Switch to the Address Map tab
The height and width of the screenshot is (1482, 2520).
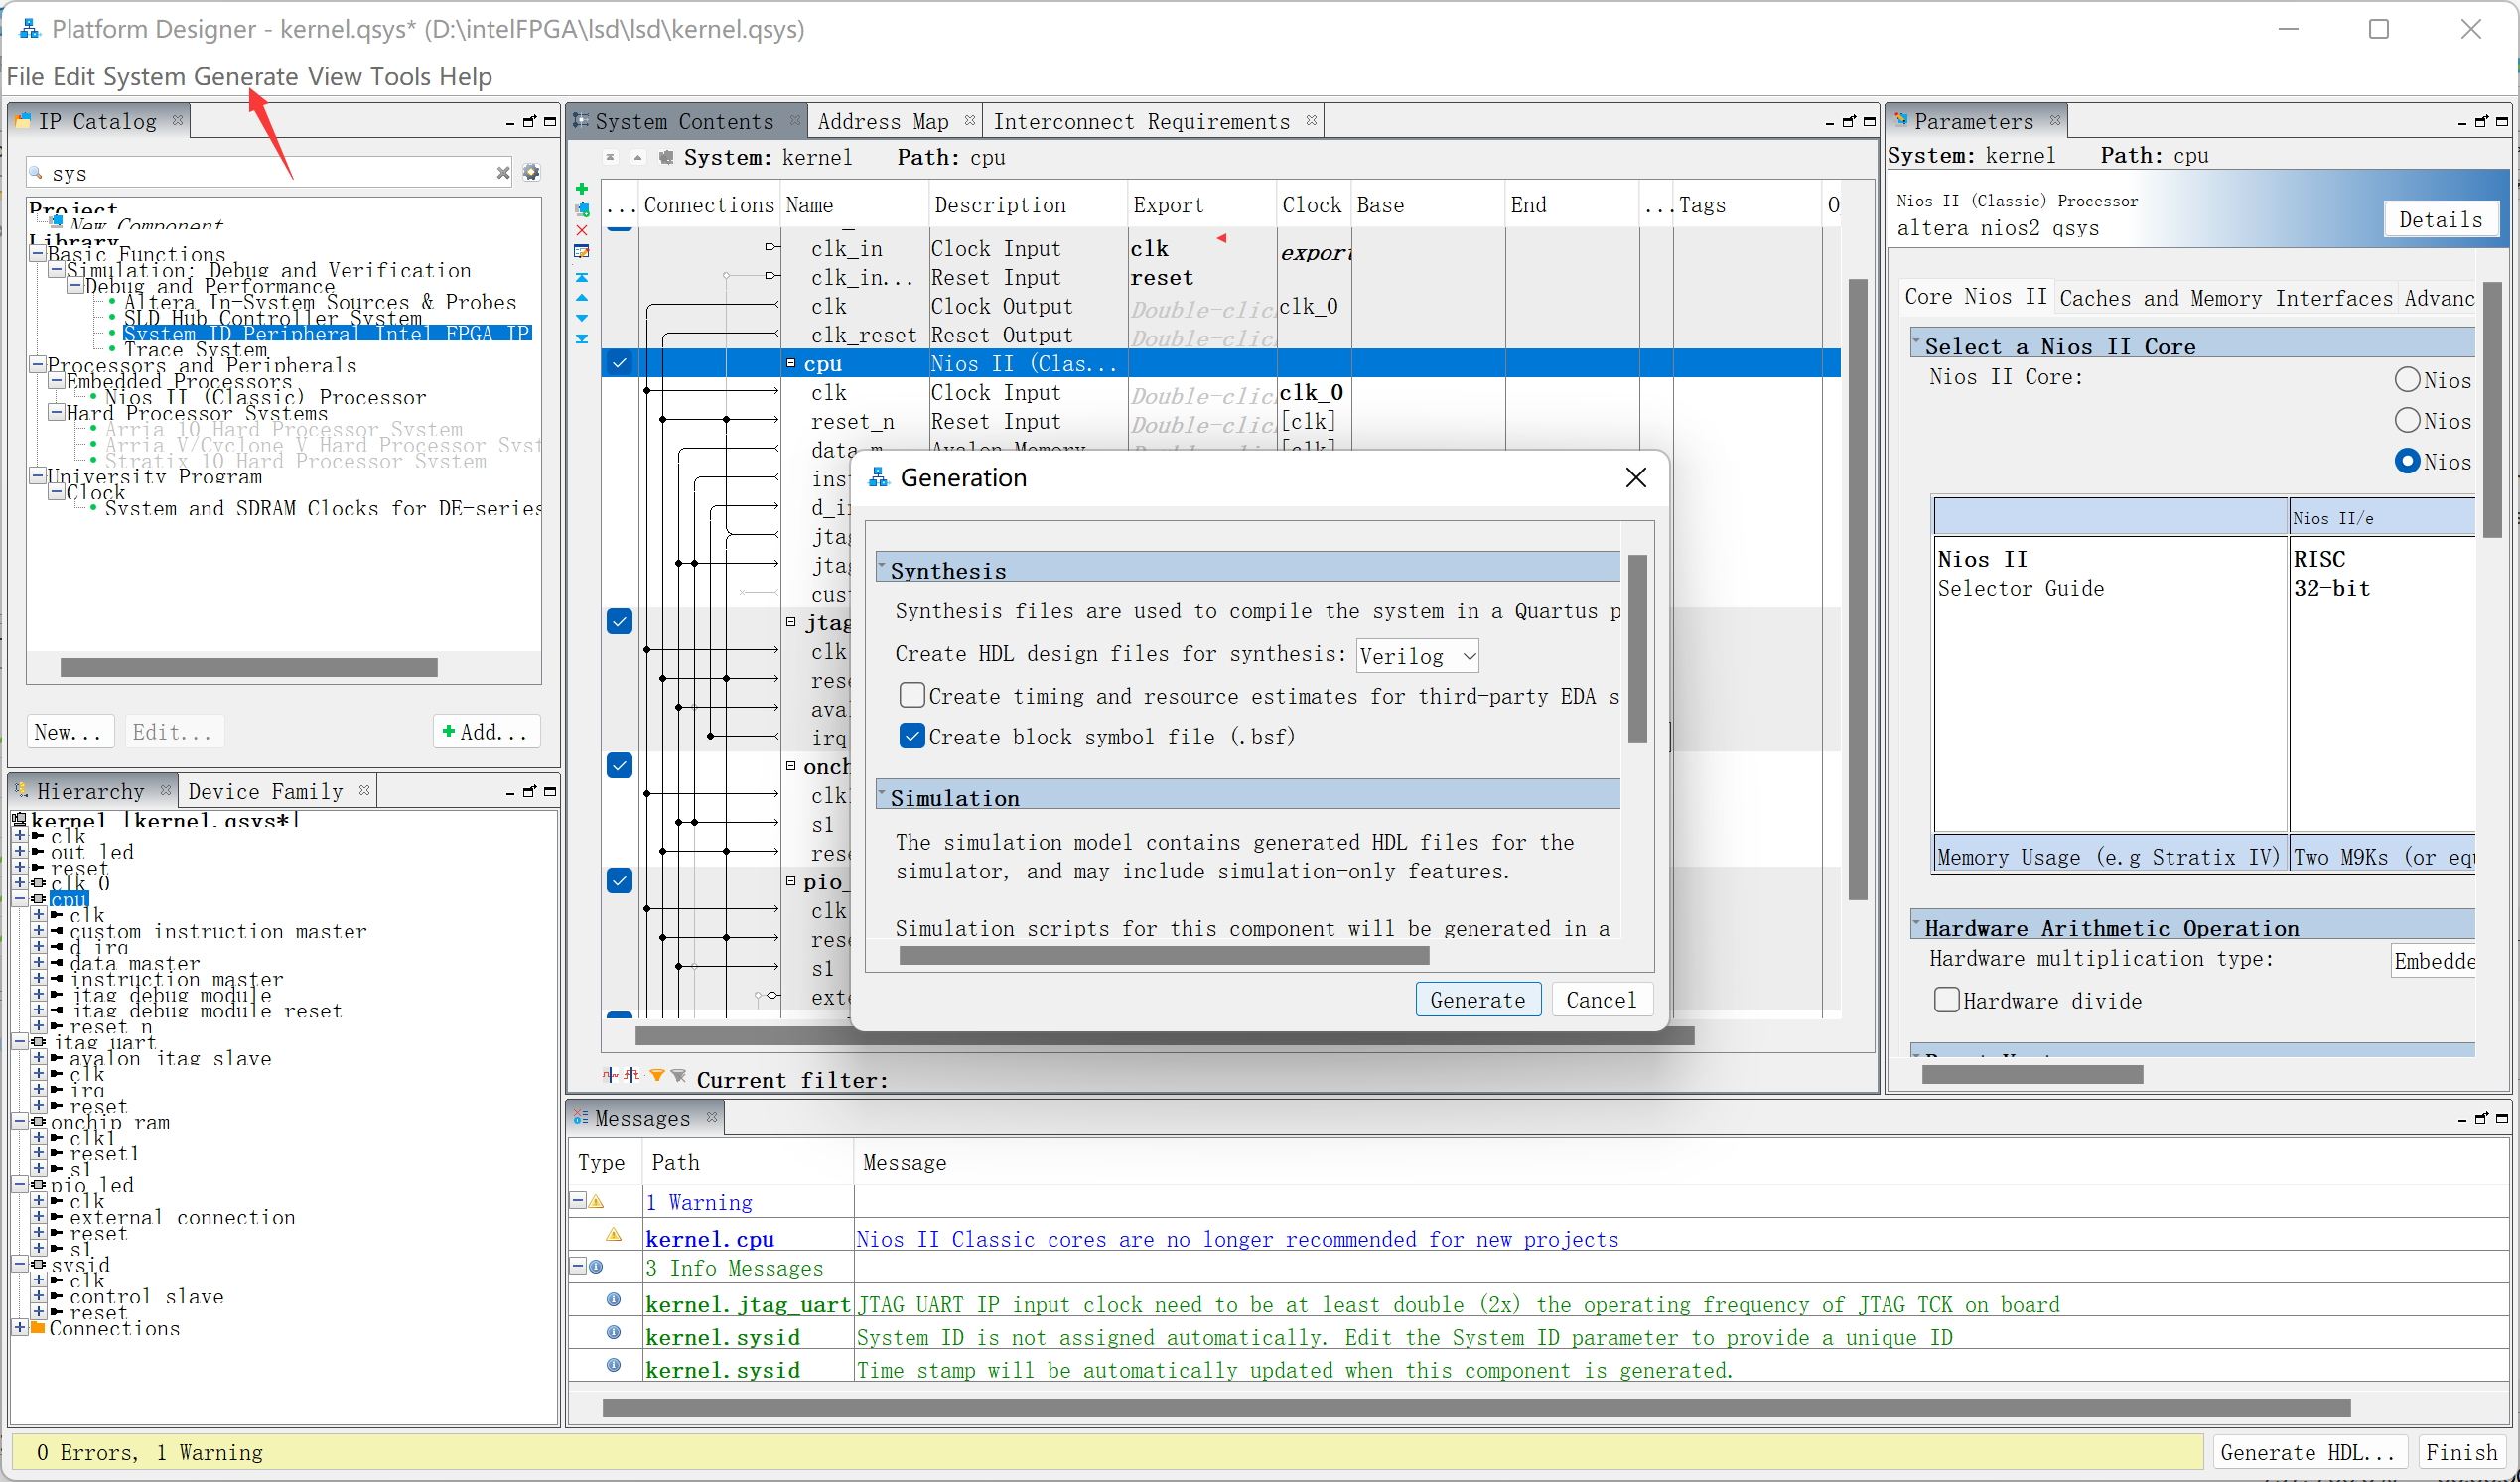(x=882, y=122)
